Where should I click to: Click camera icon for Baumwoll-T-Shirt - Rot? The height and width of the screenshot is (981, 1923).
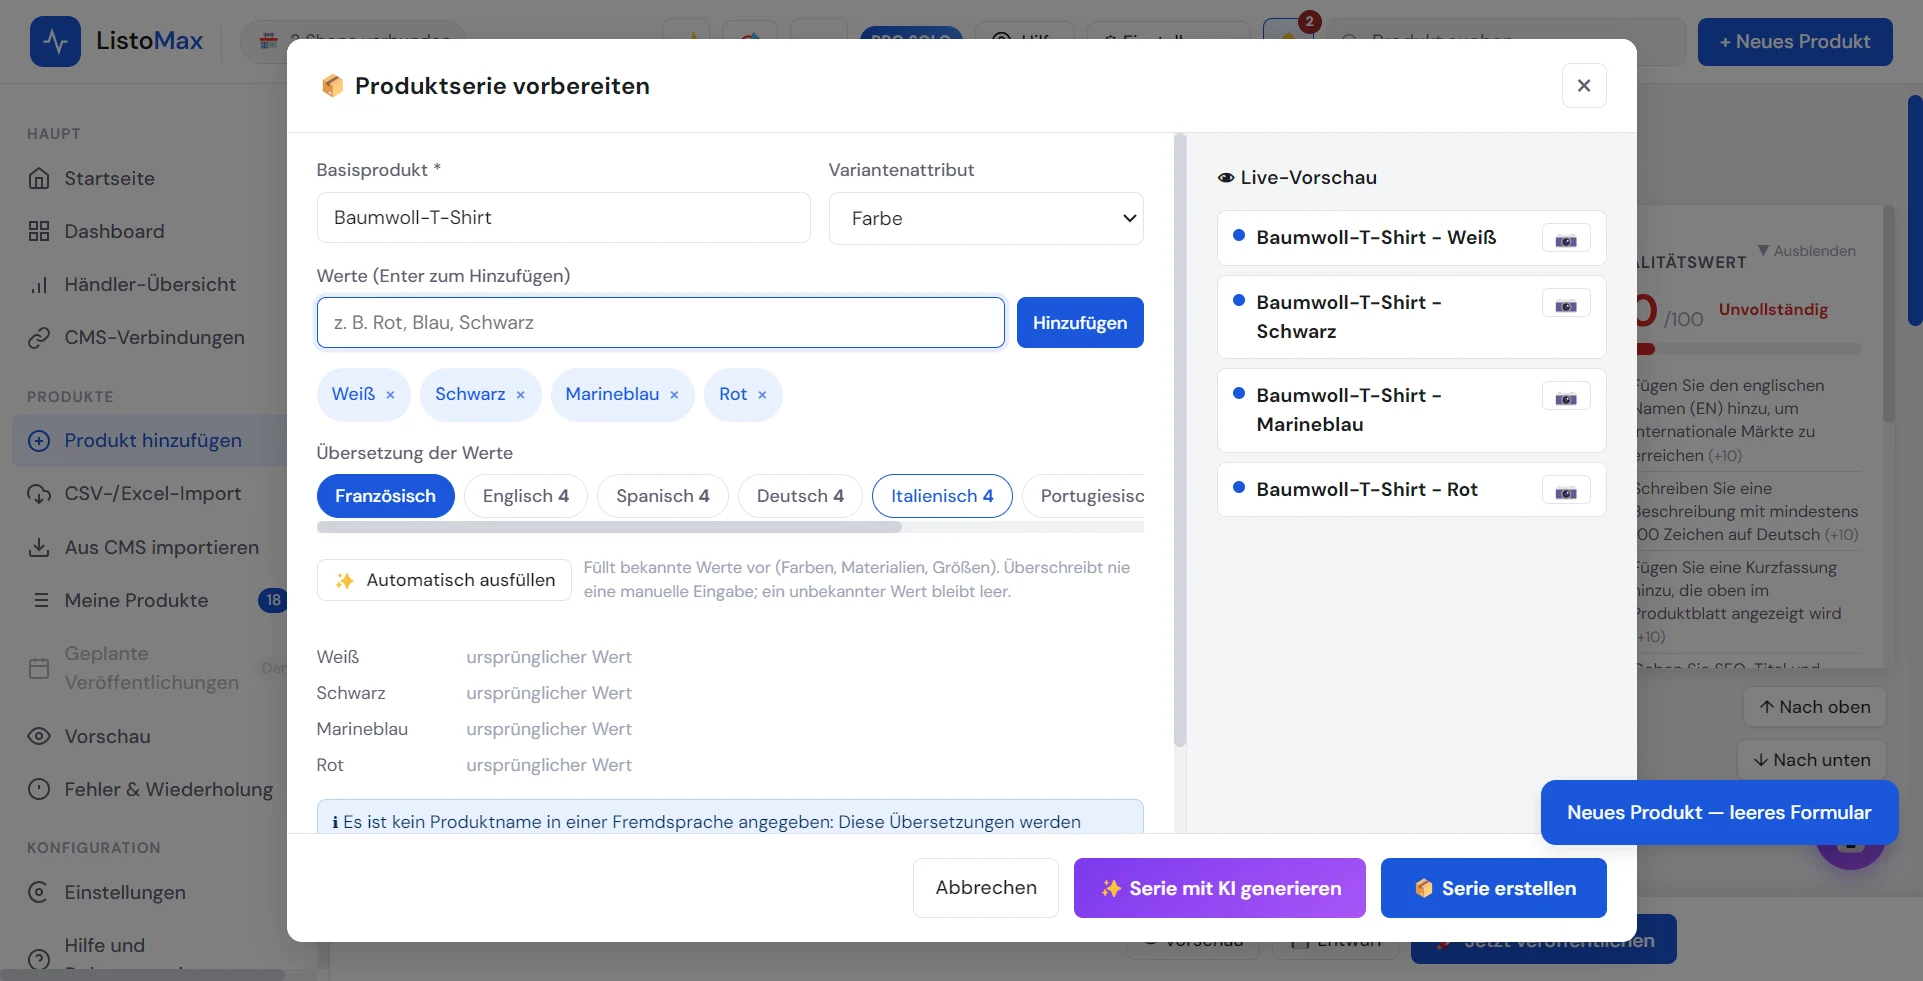(x=1566, y=492)
